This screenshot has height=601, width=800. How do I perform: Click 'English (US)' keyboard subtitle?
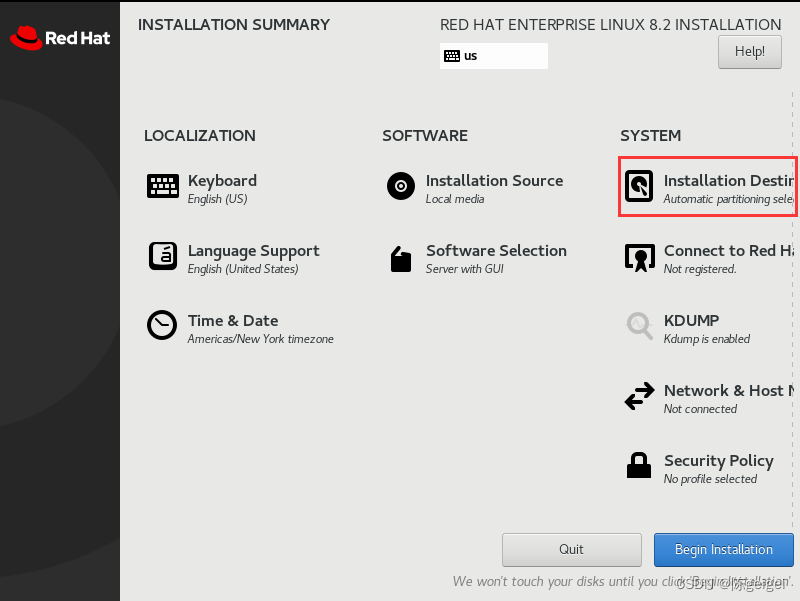pos(217,199)
